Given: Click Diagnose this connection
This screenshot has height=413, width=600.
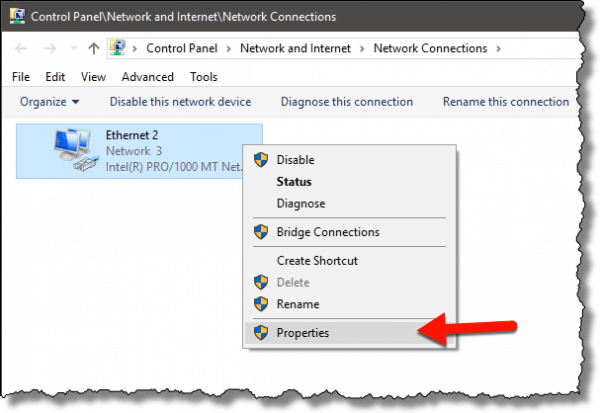Looking at the screenshot, I should [347, 102].
